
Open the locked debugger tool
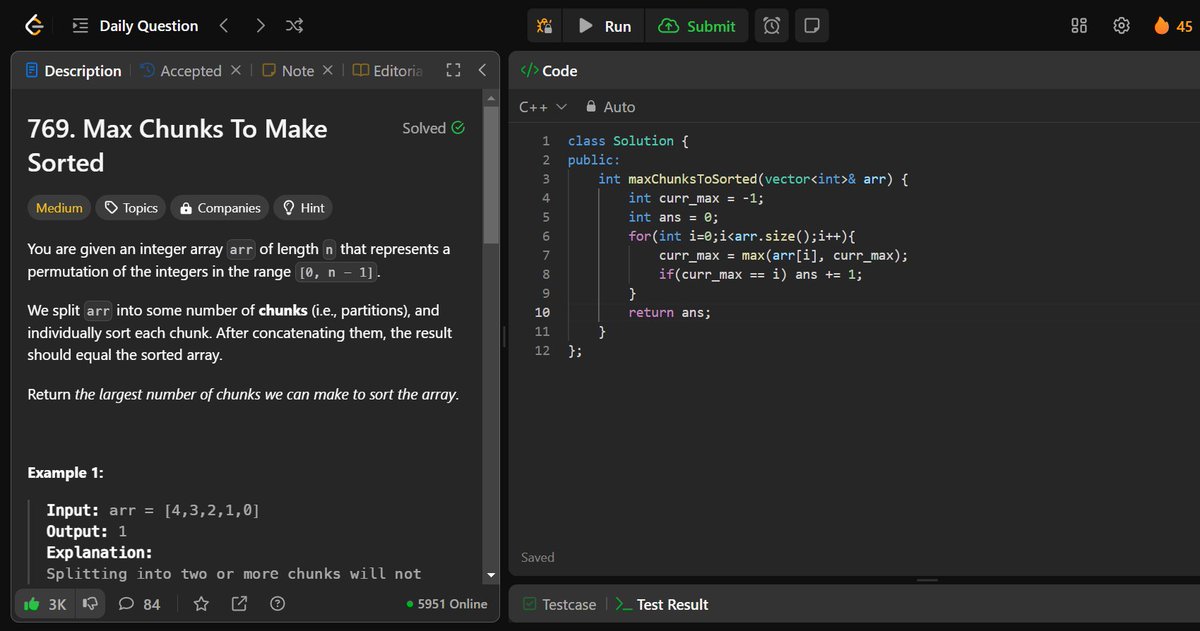point(544,25)
